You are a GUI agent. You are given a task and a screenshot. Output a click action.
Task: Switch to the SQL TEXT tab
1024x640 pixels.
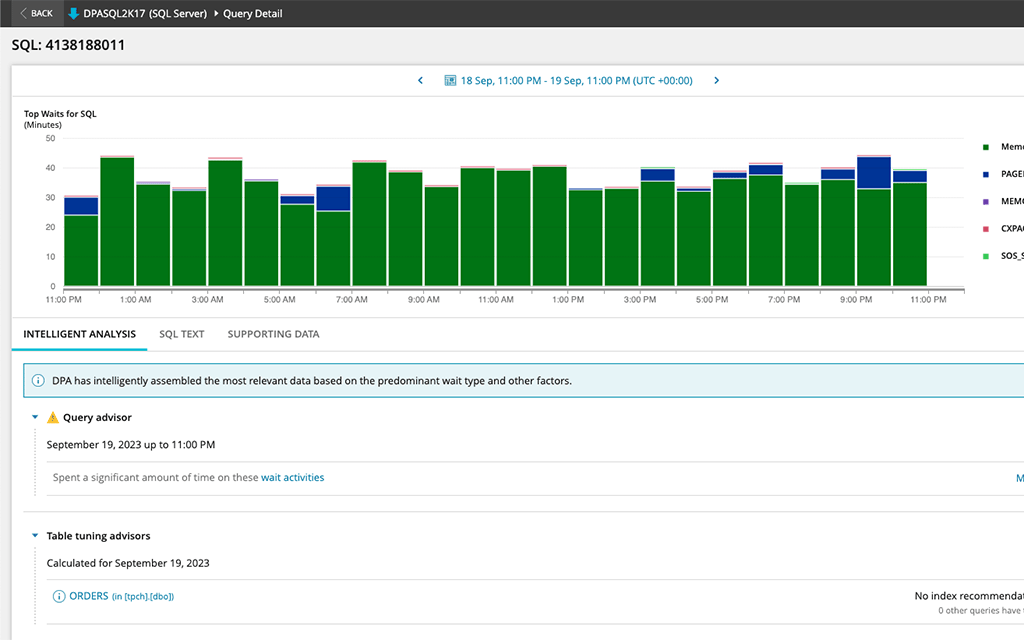tap(181, 334)
